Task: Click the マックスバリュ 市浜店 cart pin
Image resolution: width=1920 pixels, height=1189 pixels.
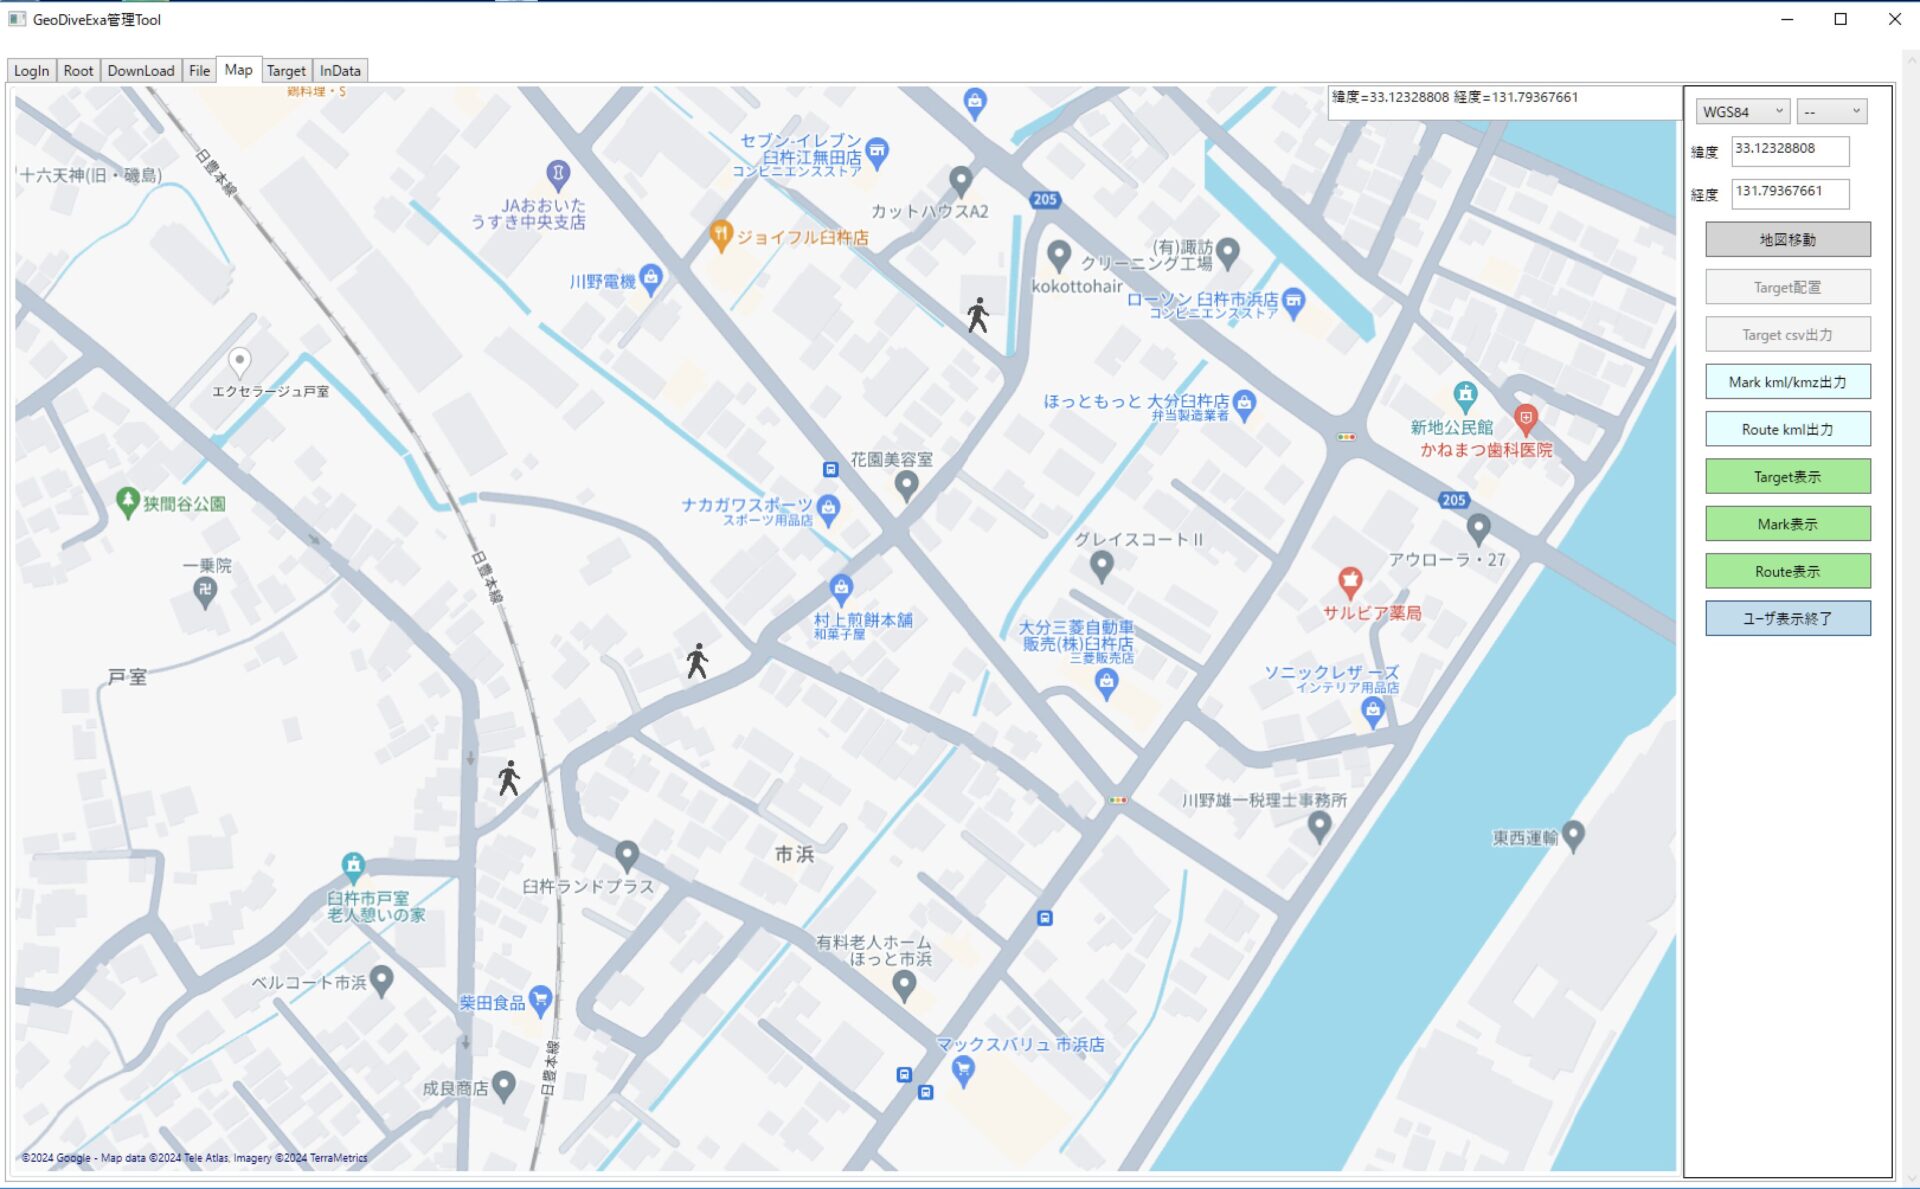Action: [963, 1072]
